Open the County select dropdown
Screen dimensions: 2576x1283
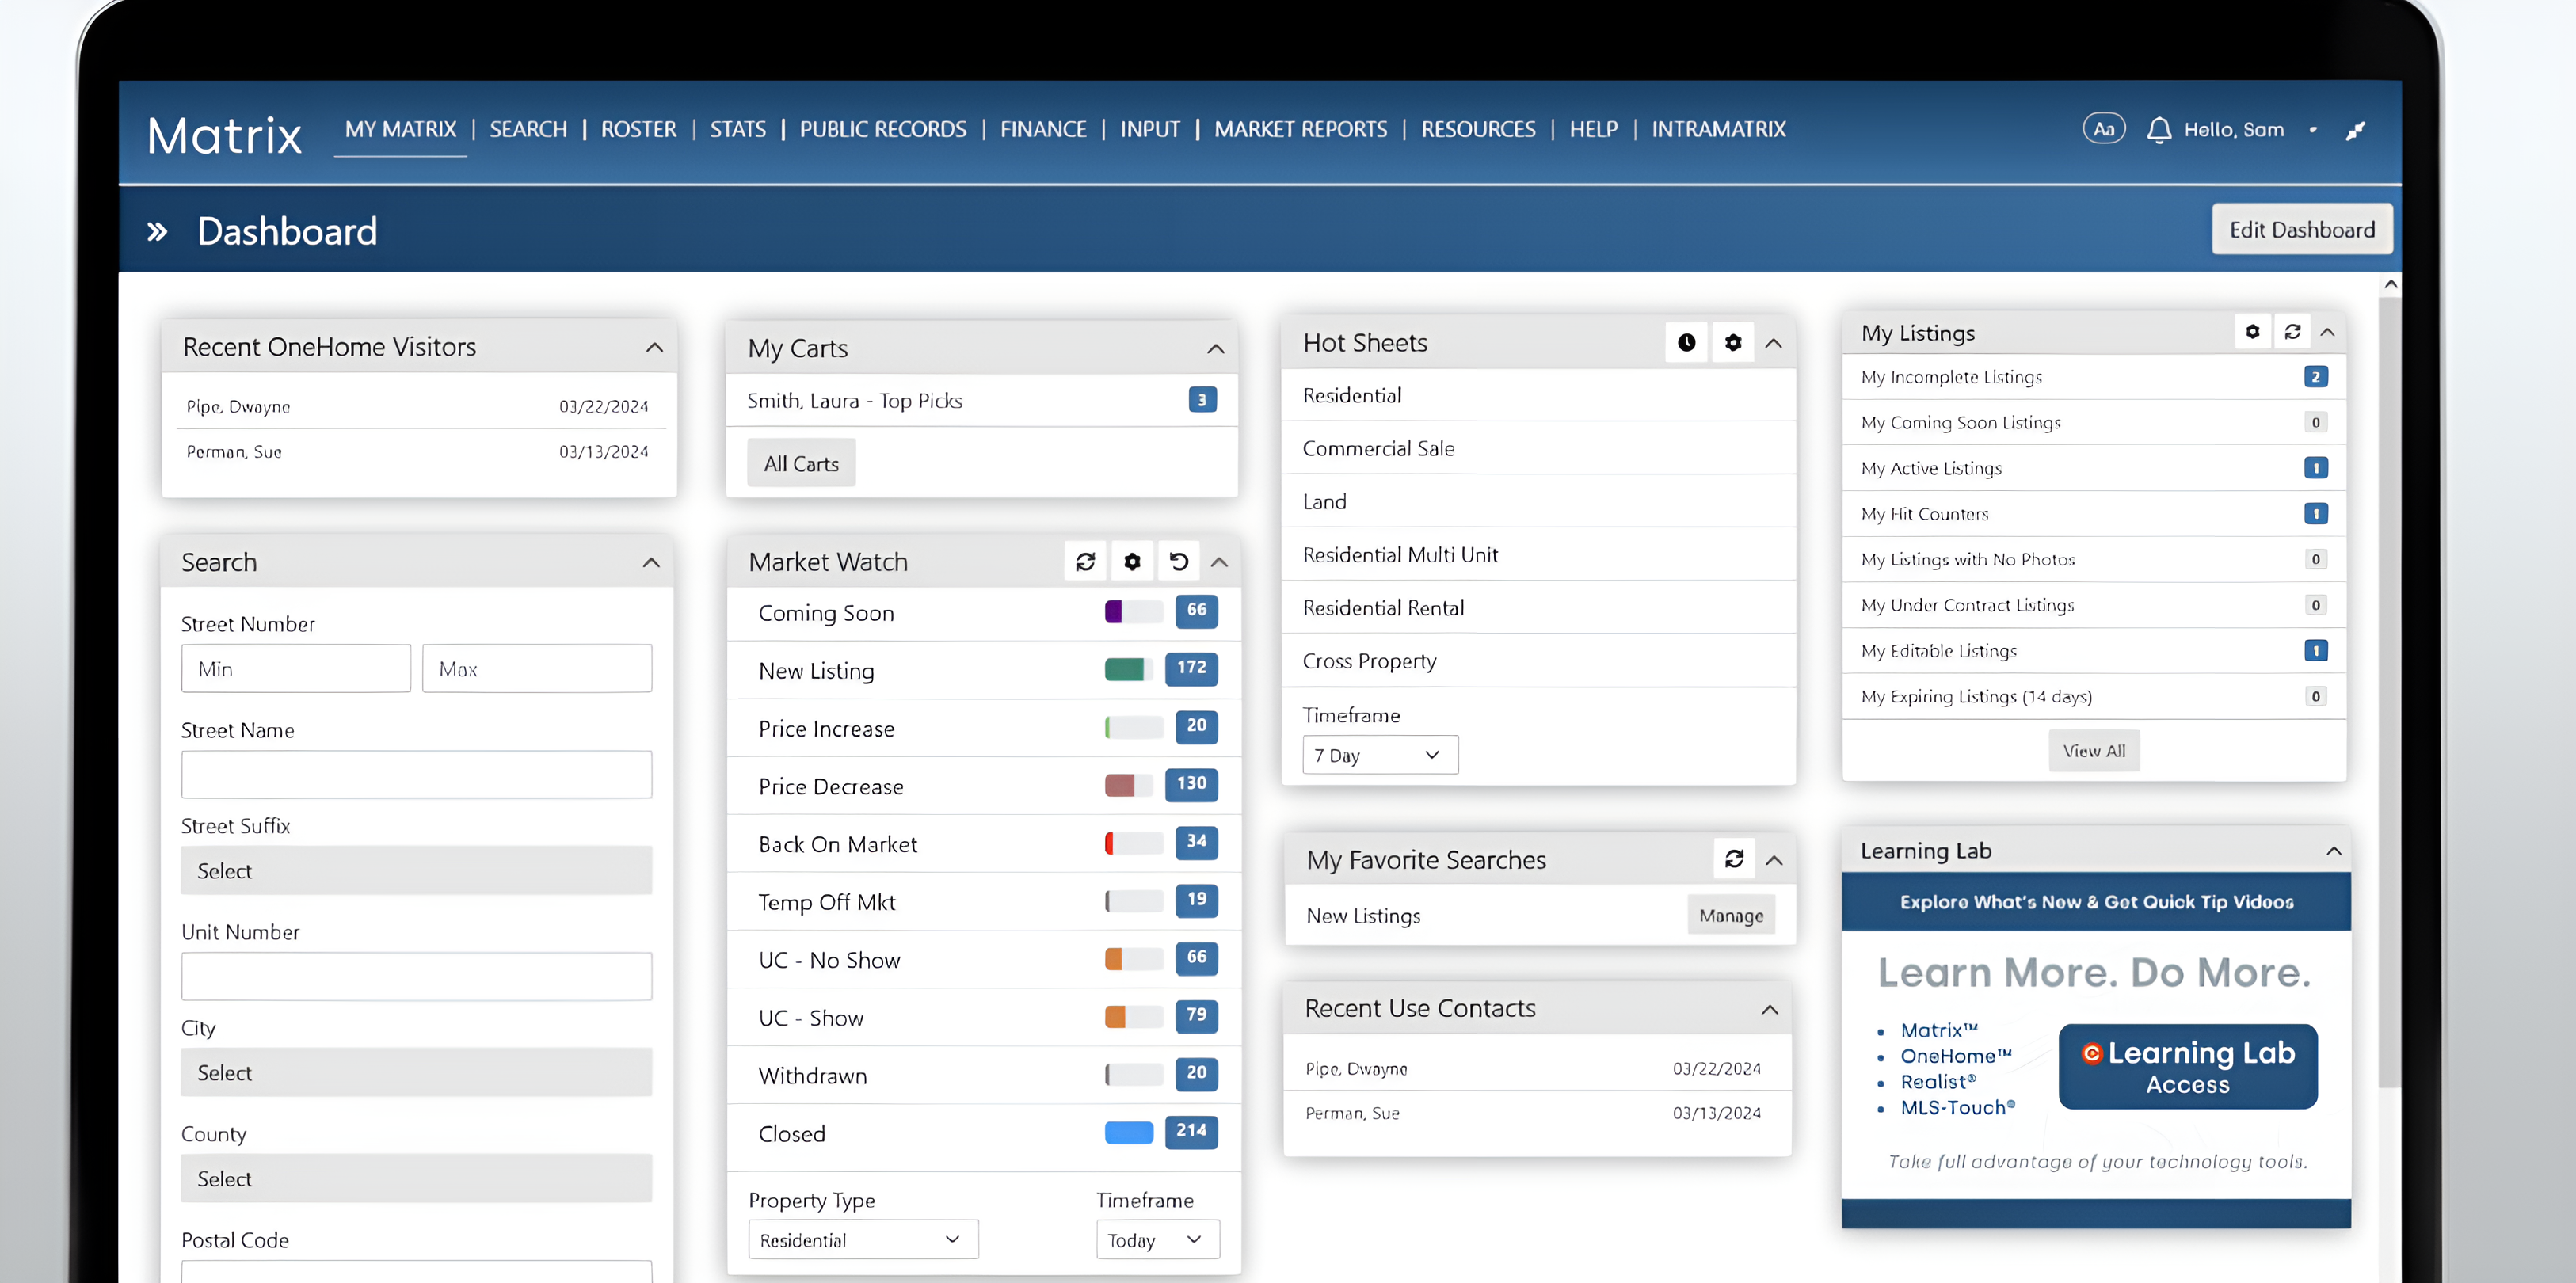(x=416, y=1178)
